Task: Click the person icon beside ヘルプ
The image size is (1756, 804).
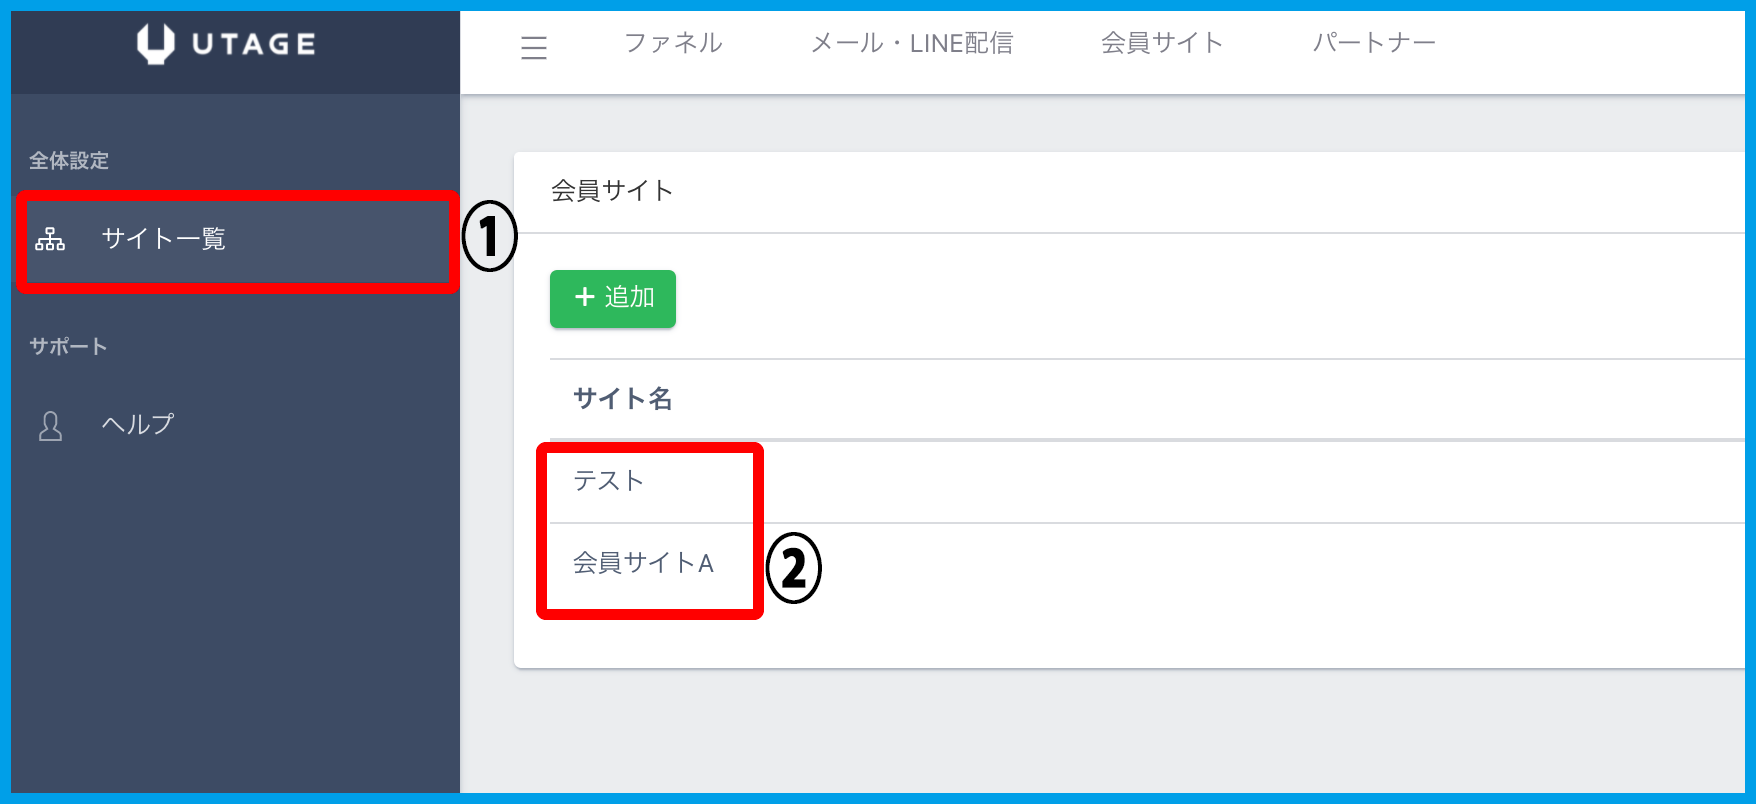Action: point(50,426)
